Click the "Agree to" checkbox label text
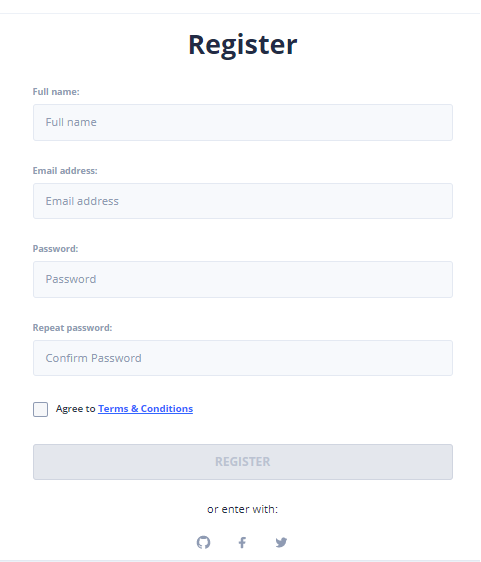Screen dimensions: 481x562 [75, 409]
